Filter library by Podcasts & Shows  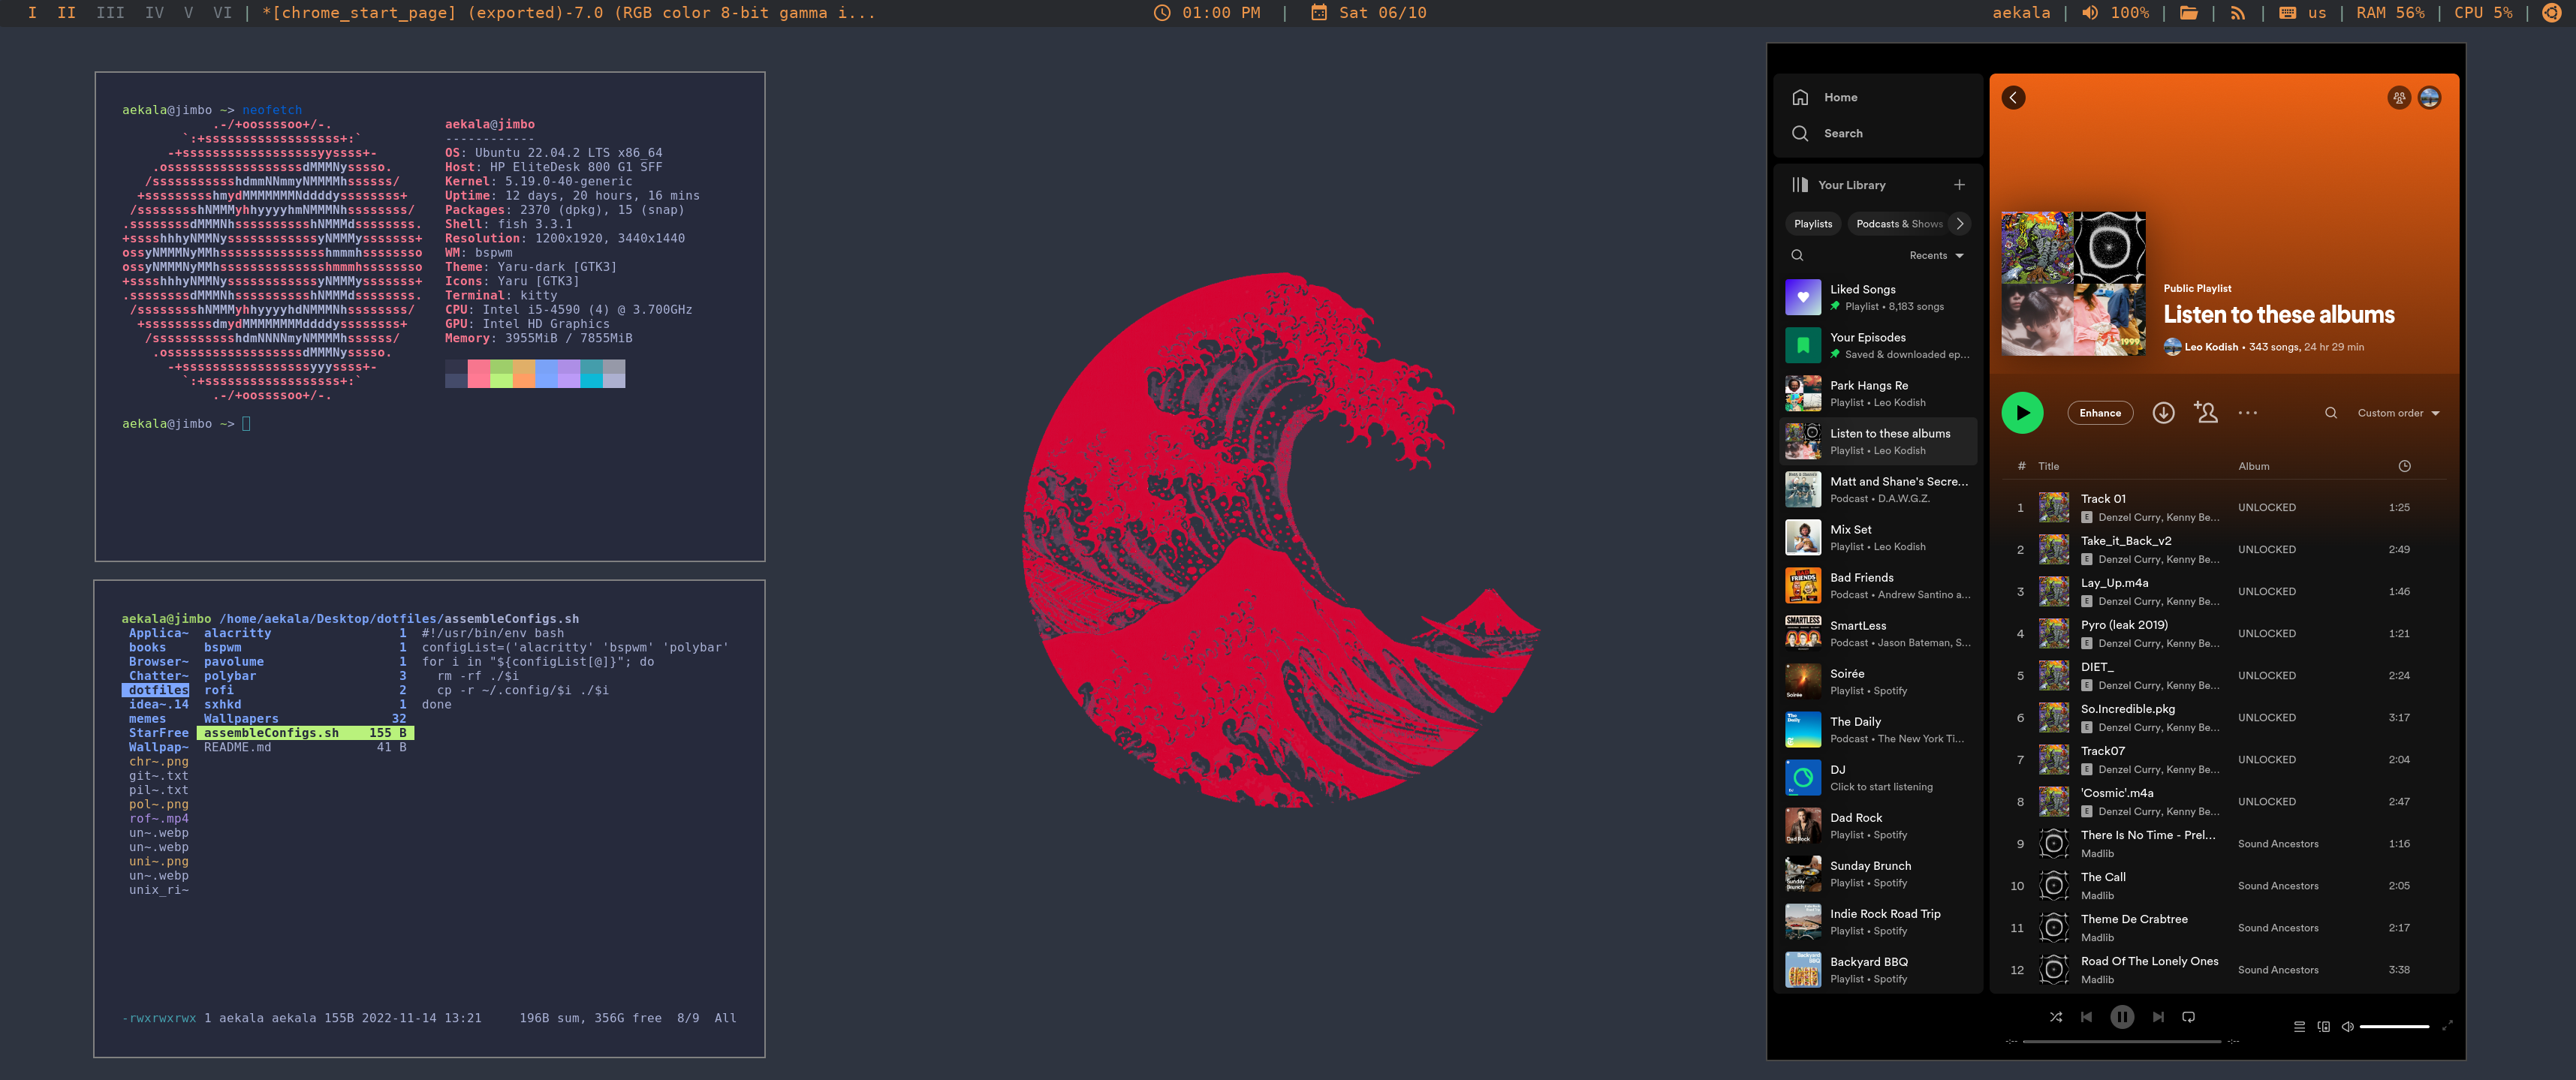(1898, 224)
